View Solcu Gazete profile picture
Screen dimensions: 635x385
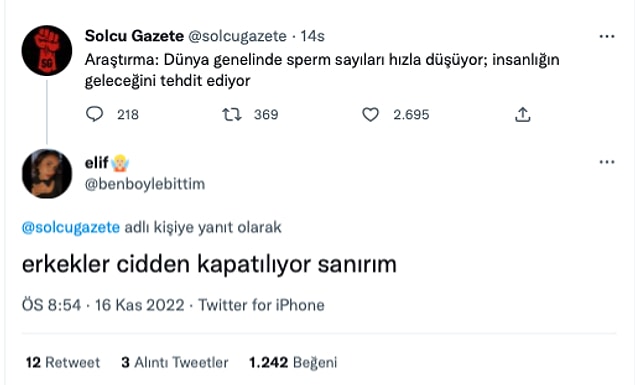(47, 50)
